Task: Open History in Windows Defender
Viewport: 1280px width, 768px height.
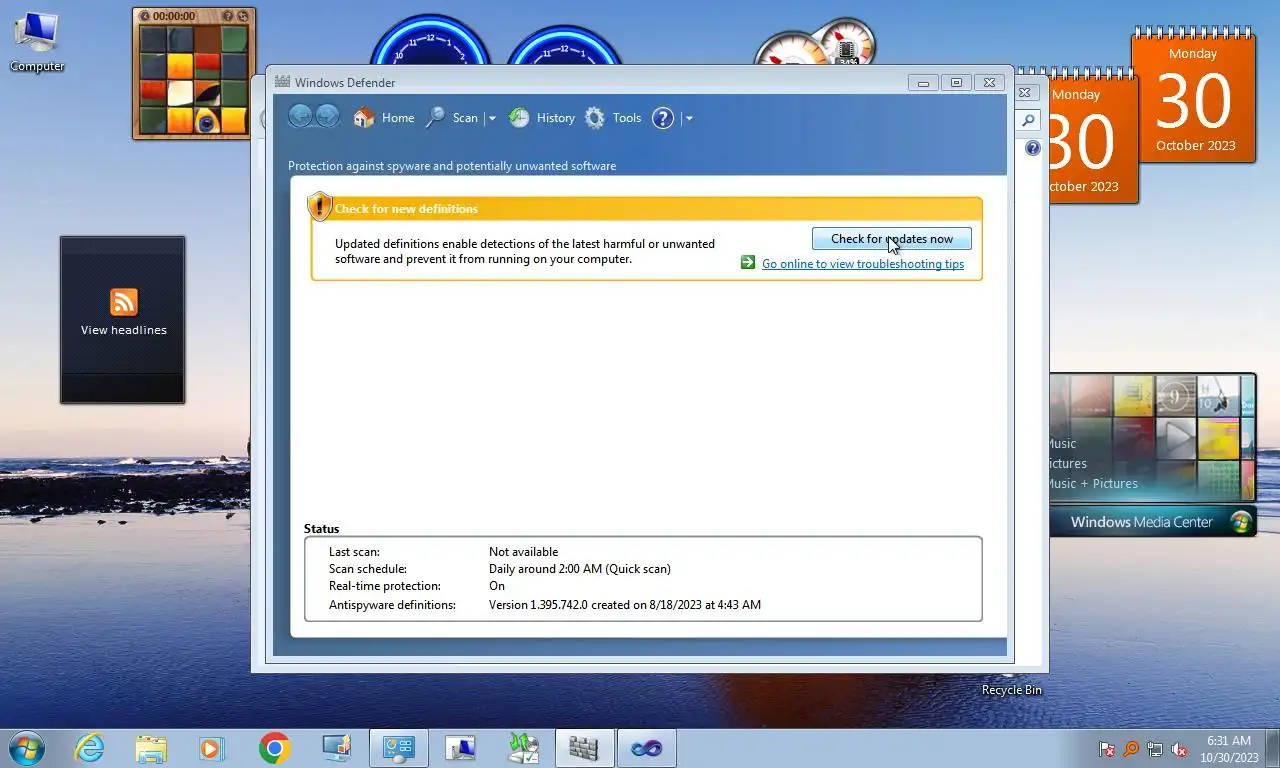Action: tap(542, 118)
